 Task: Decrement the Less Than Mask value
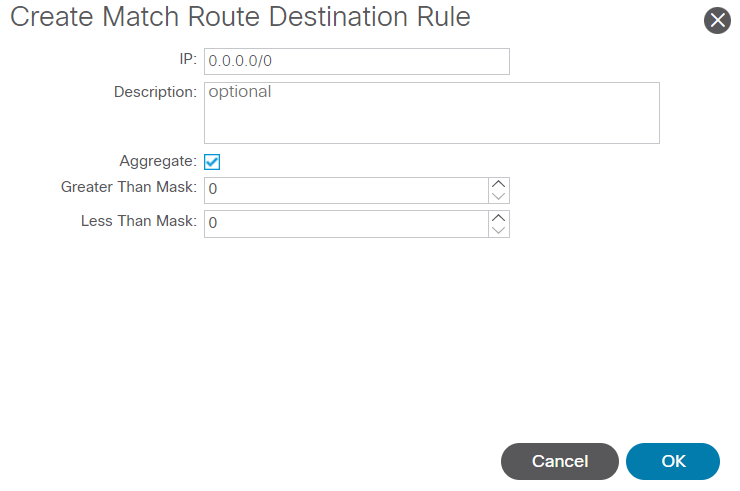coord(500,230)
